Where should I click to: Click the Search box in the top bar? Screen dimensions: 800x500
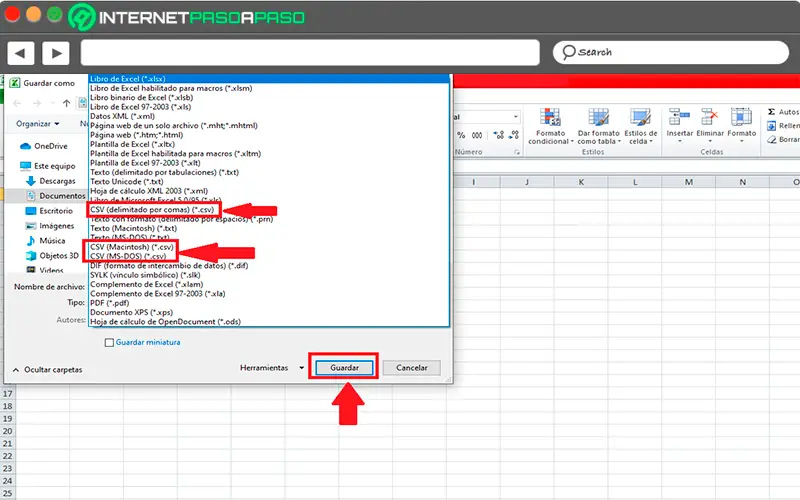pyautogui.click(x=670, y=53)
